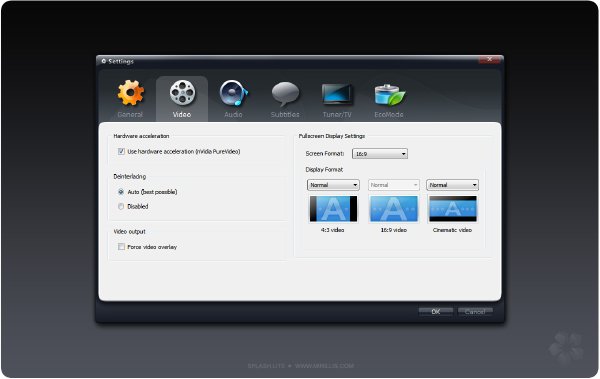This screenshot has height=379, width=600.
Task: Click the 'Video output' group label
Action: (x=129, y=232)
